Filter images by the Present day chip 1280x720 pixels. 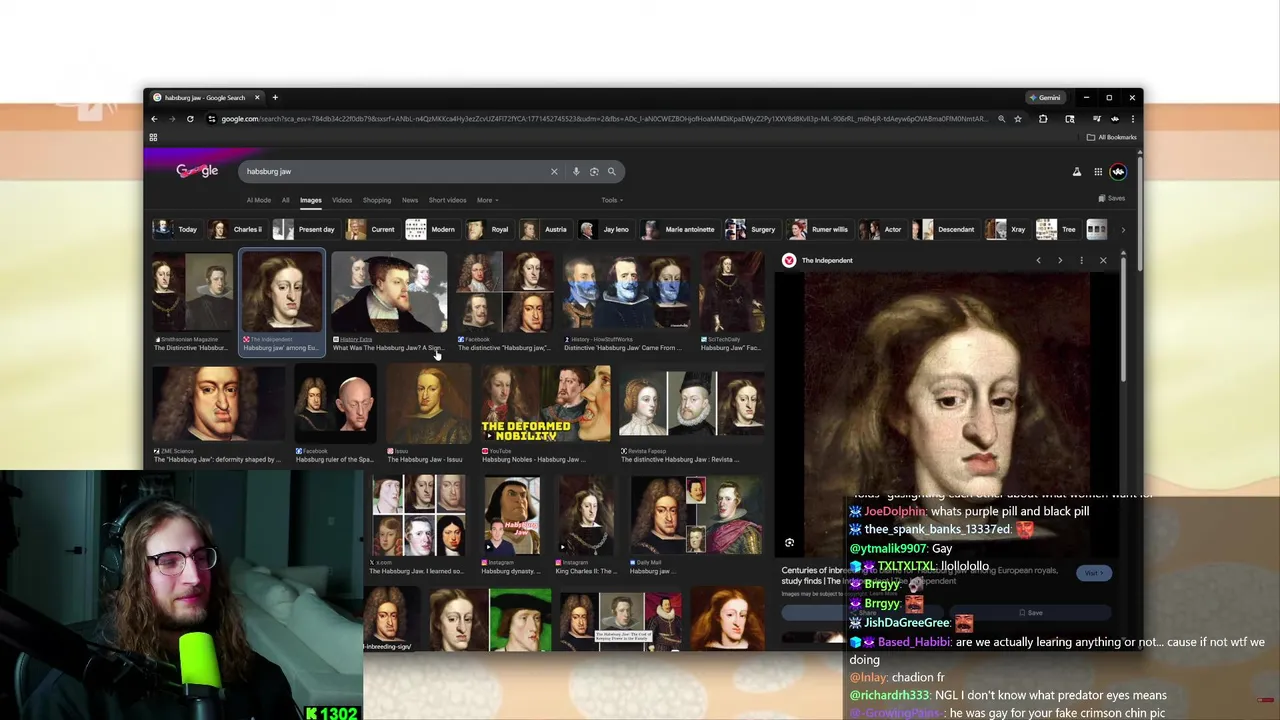[x=305, y=229]
